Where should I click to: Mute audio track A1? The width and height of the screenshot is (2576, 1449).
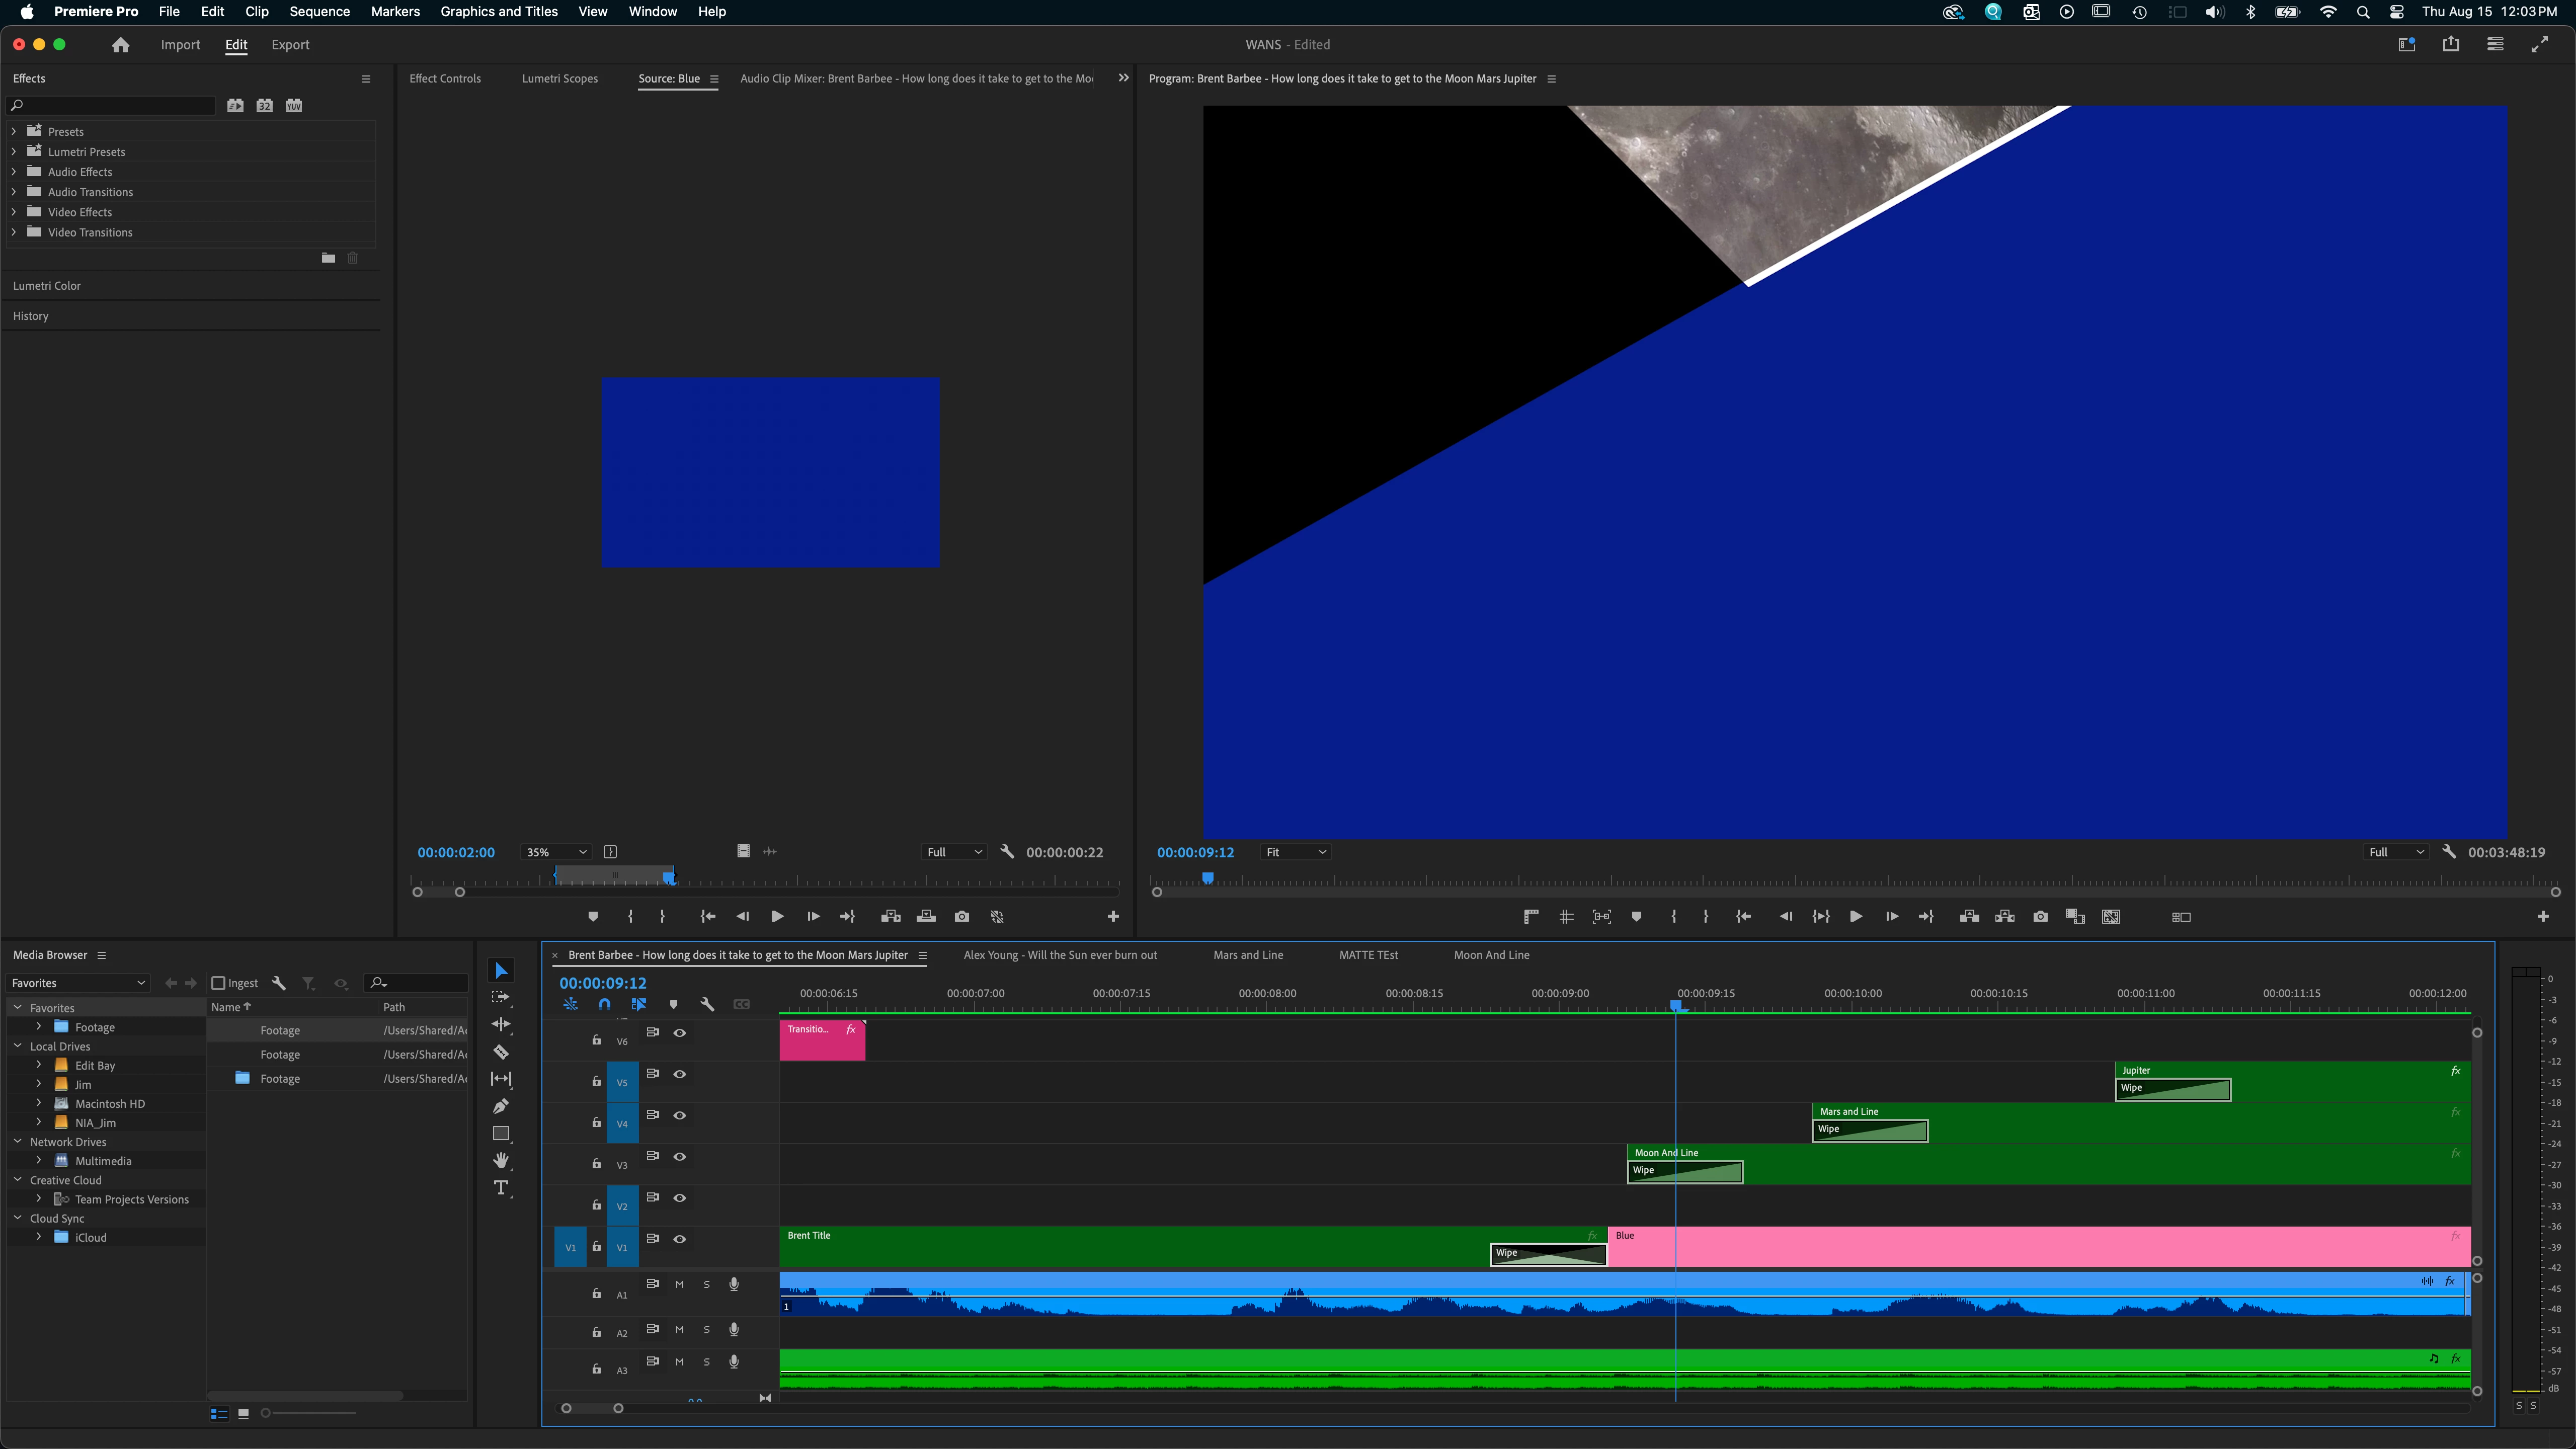(679, 1285)
